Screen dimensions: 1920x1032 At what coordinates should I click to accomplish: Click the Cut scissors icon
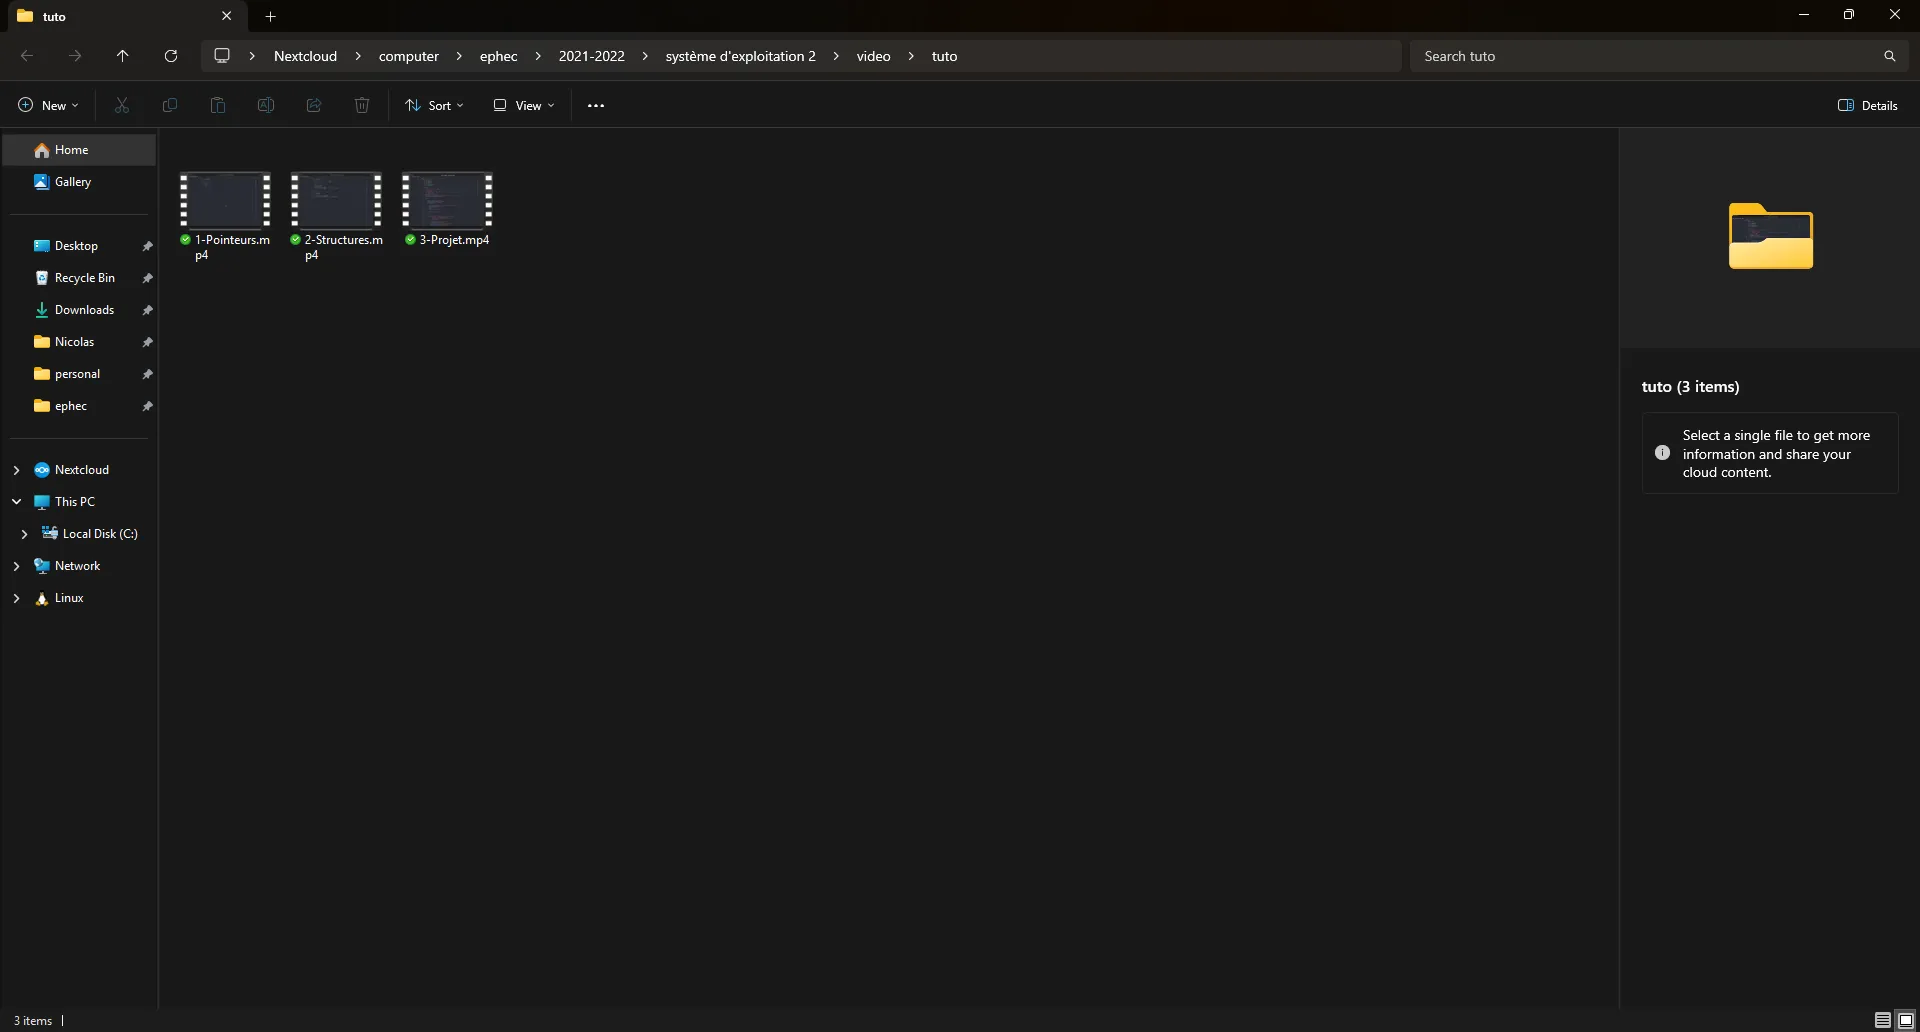click(x=122, y=105)
